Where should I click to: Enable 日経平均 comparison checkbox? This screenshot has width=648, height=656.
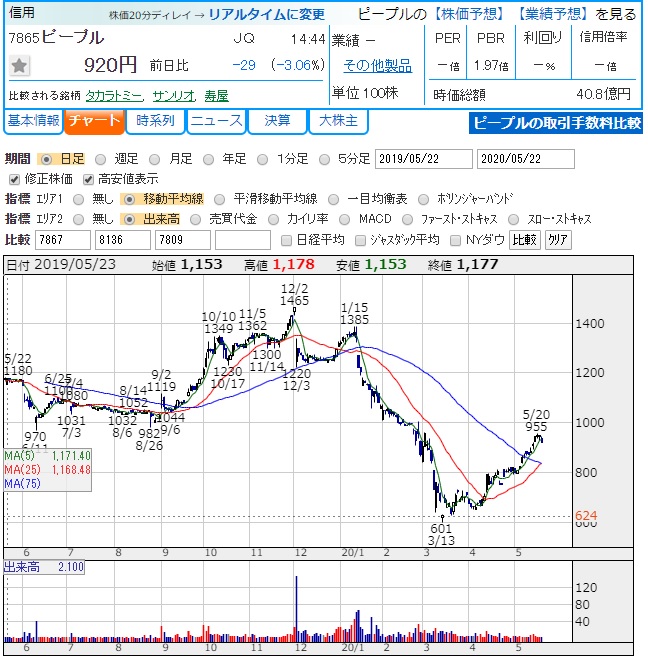pos(286,240)
